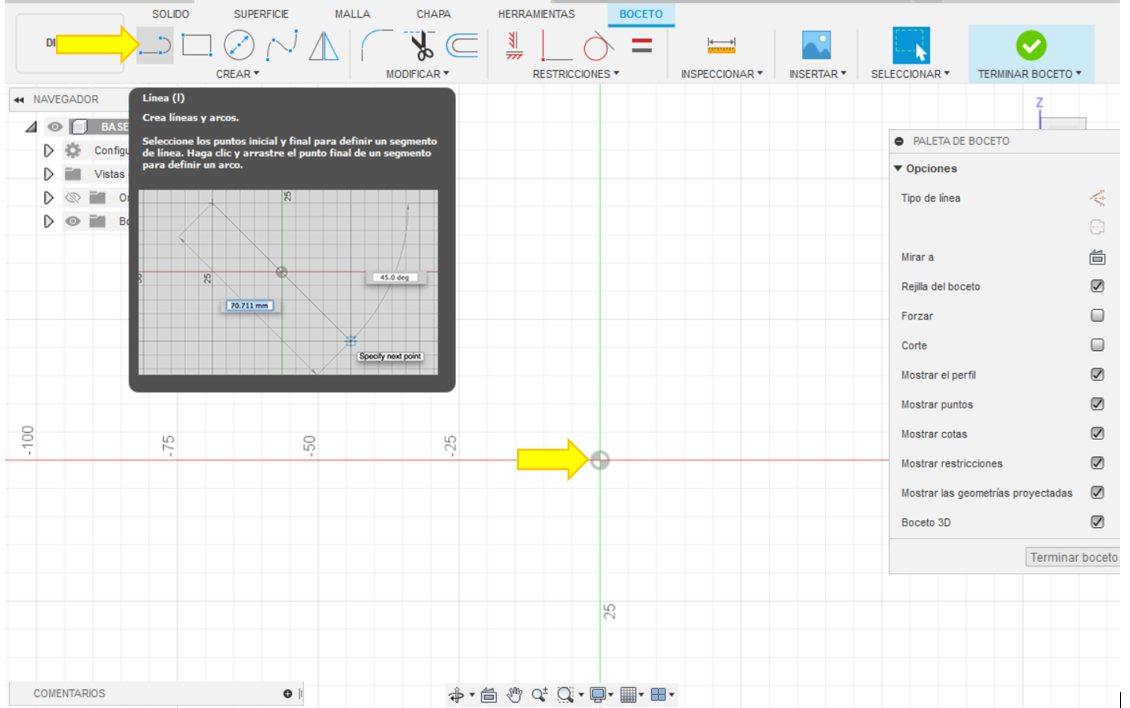Click the Viewports layout icon
1130x708 pixels.
pyautogui.click(x=658, y=694)
